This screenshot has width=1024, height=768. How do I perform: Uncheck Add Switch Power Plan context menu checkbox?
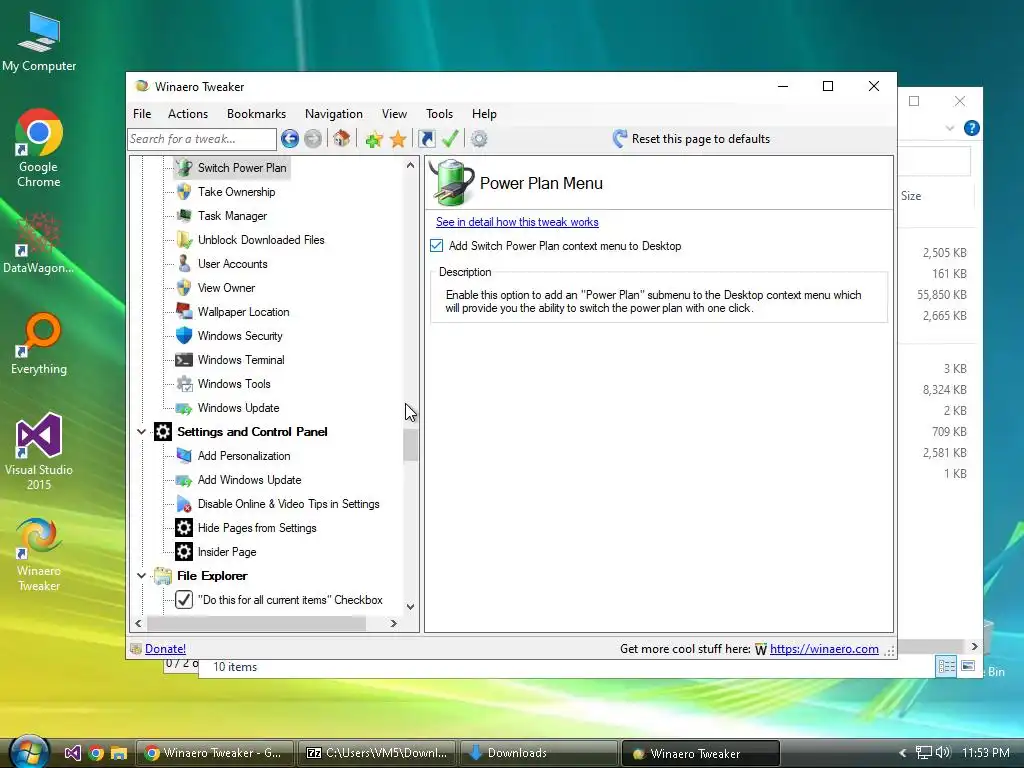coord(436,246)
